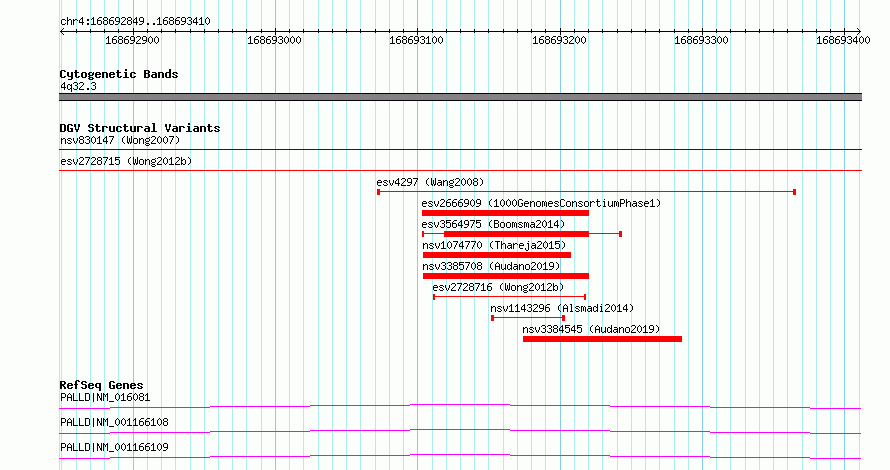Click the PALLD NM_001166109 magenta transcript line

[x=460, y=456]
